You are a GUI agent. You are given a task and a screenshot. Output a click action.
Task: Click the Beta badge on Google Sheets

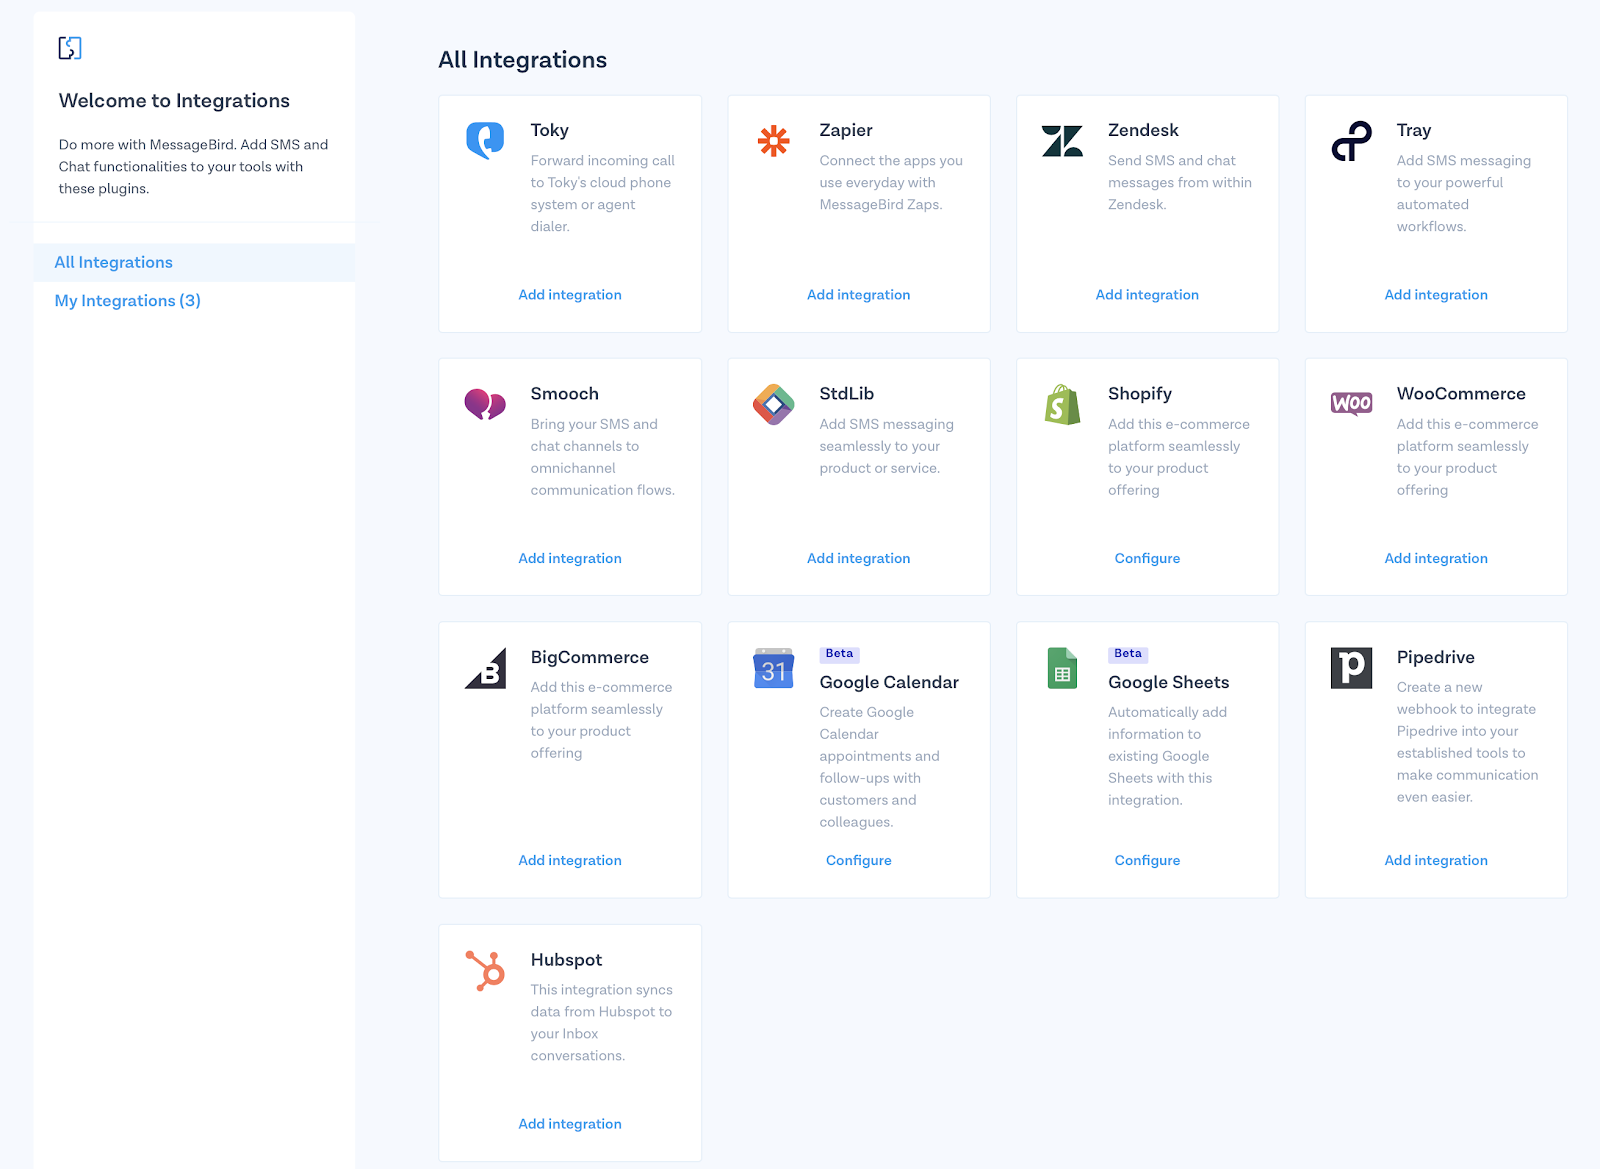click(1128, 654)
